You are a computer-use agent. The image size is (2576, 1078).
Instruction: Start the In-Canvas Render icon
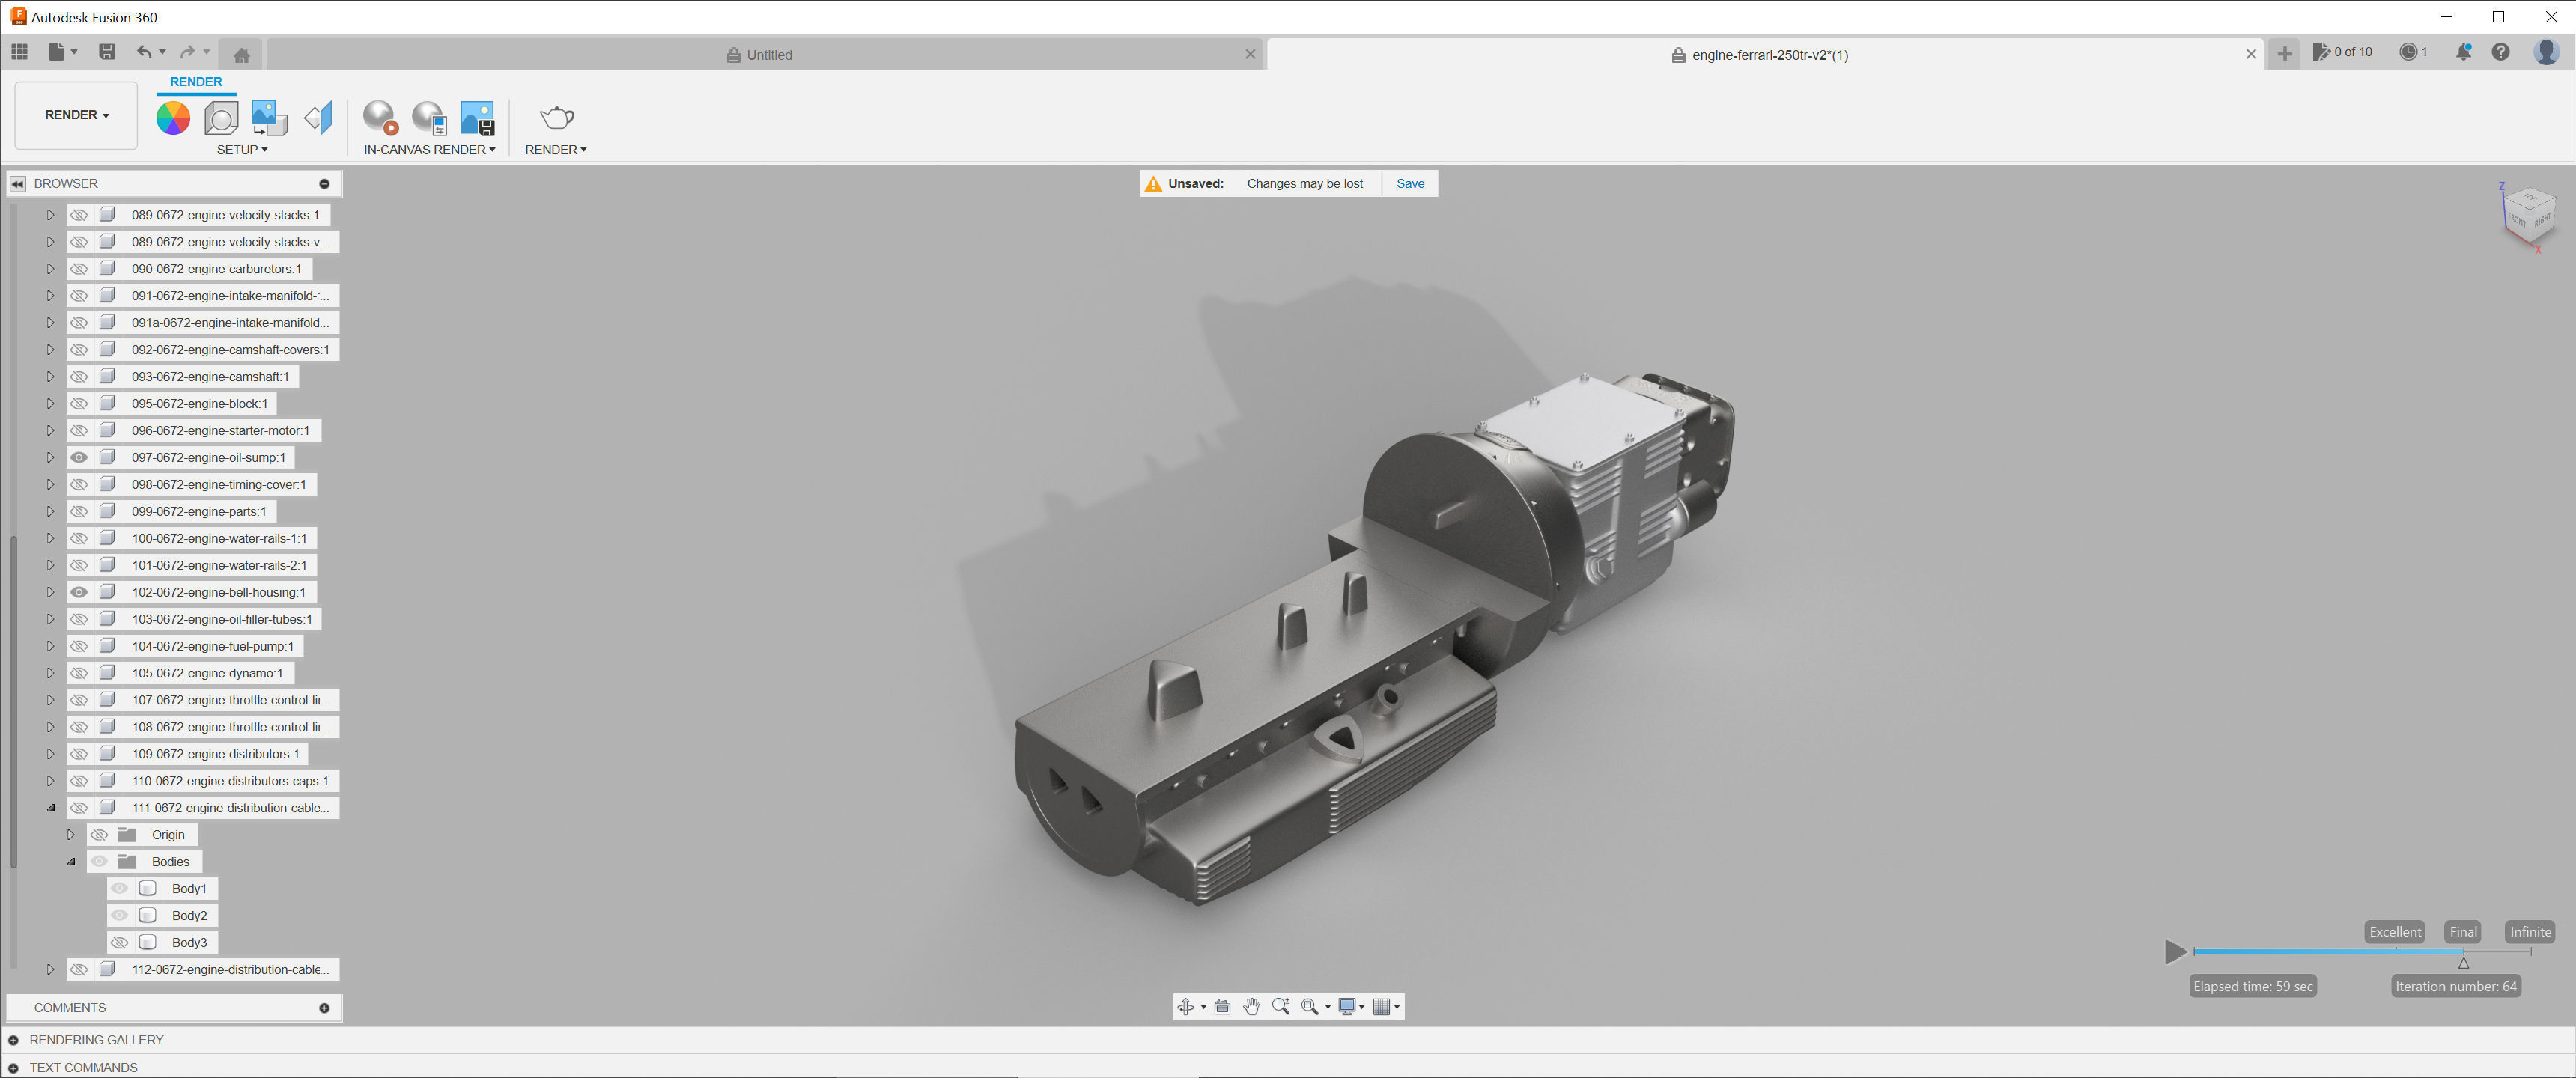[x=380, y=118]
